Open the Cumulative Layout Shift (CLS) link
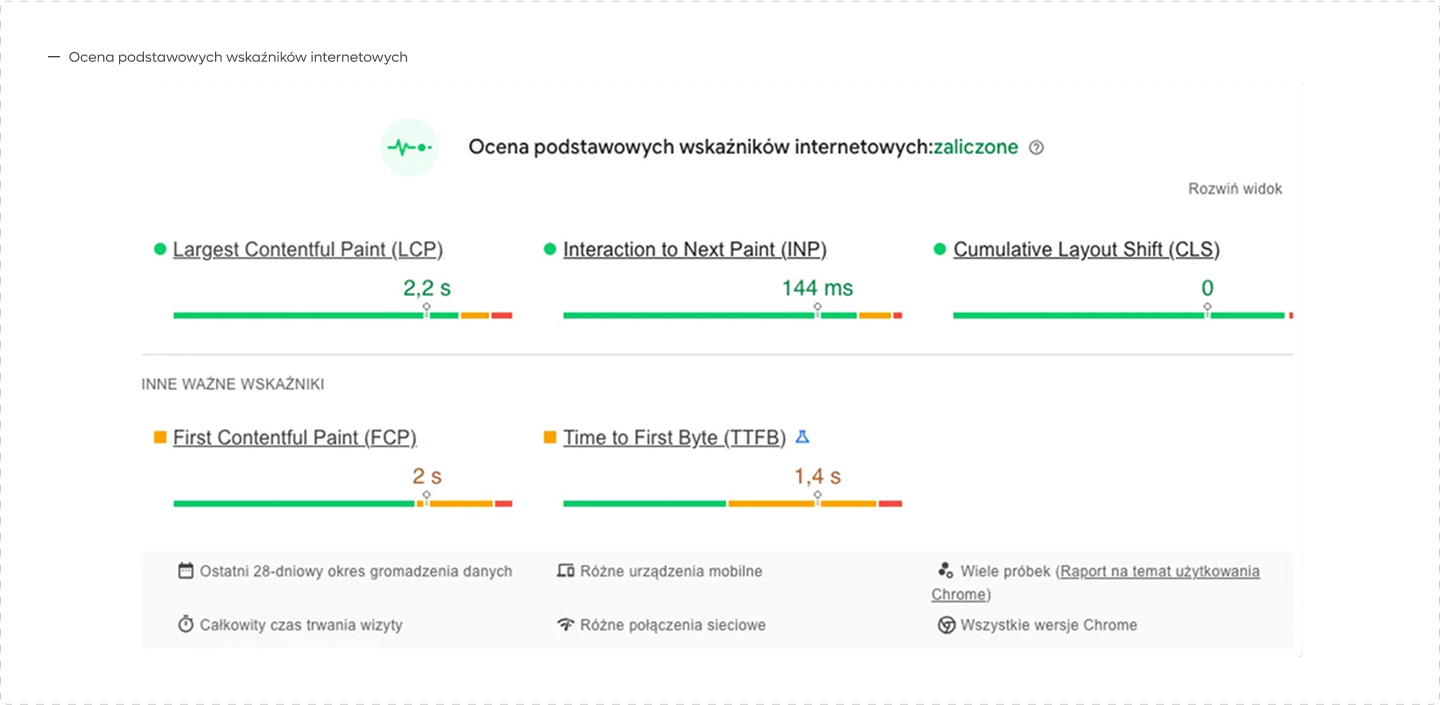 click(x=1086, y=250)
